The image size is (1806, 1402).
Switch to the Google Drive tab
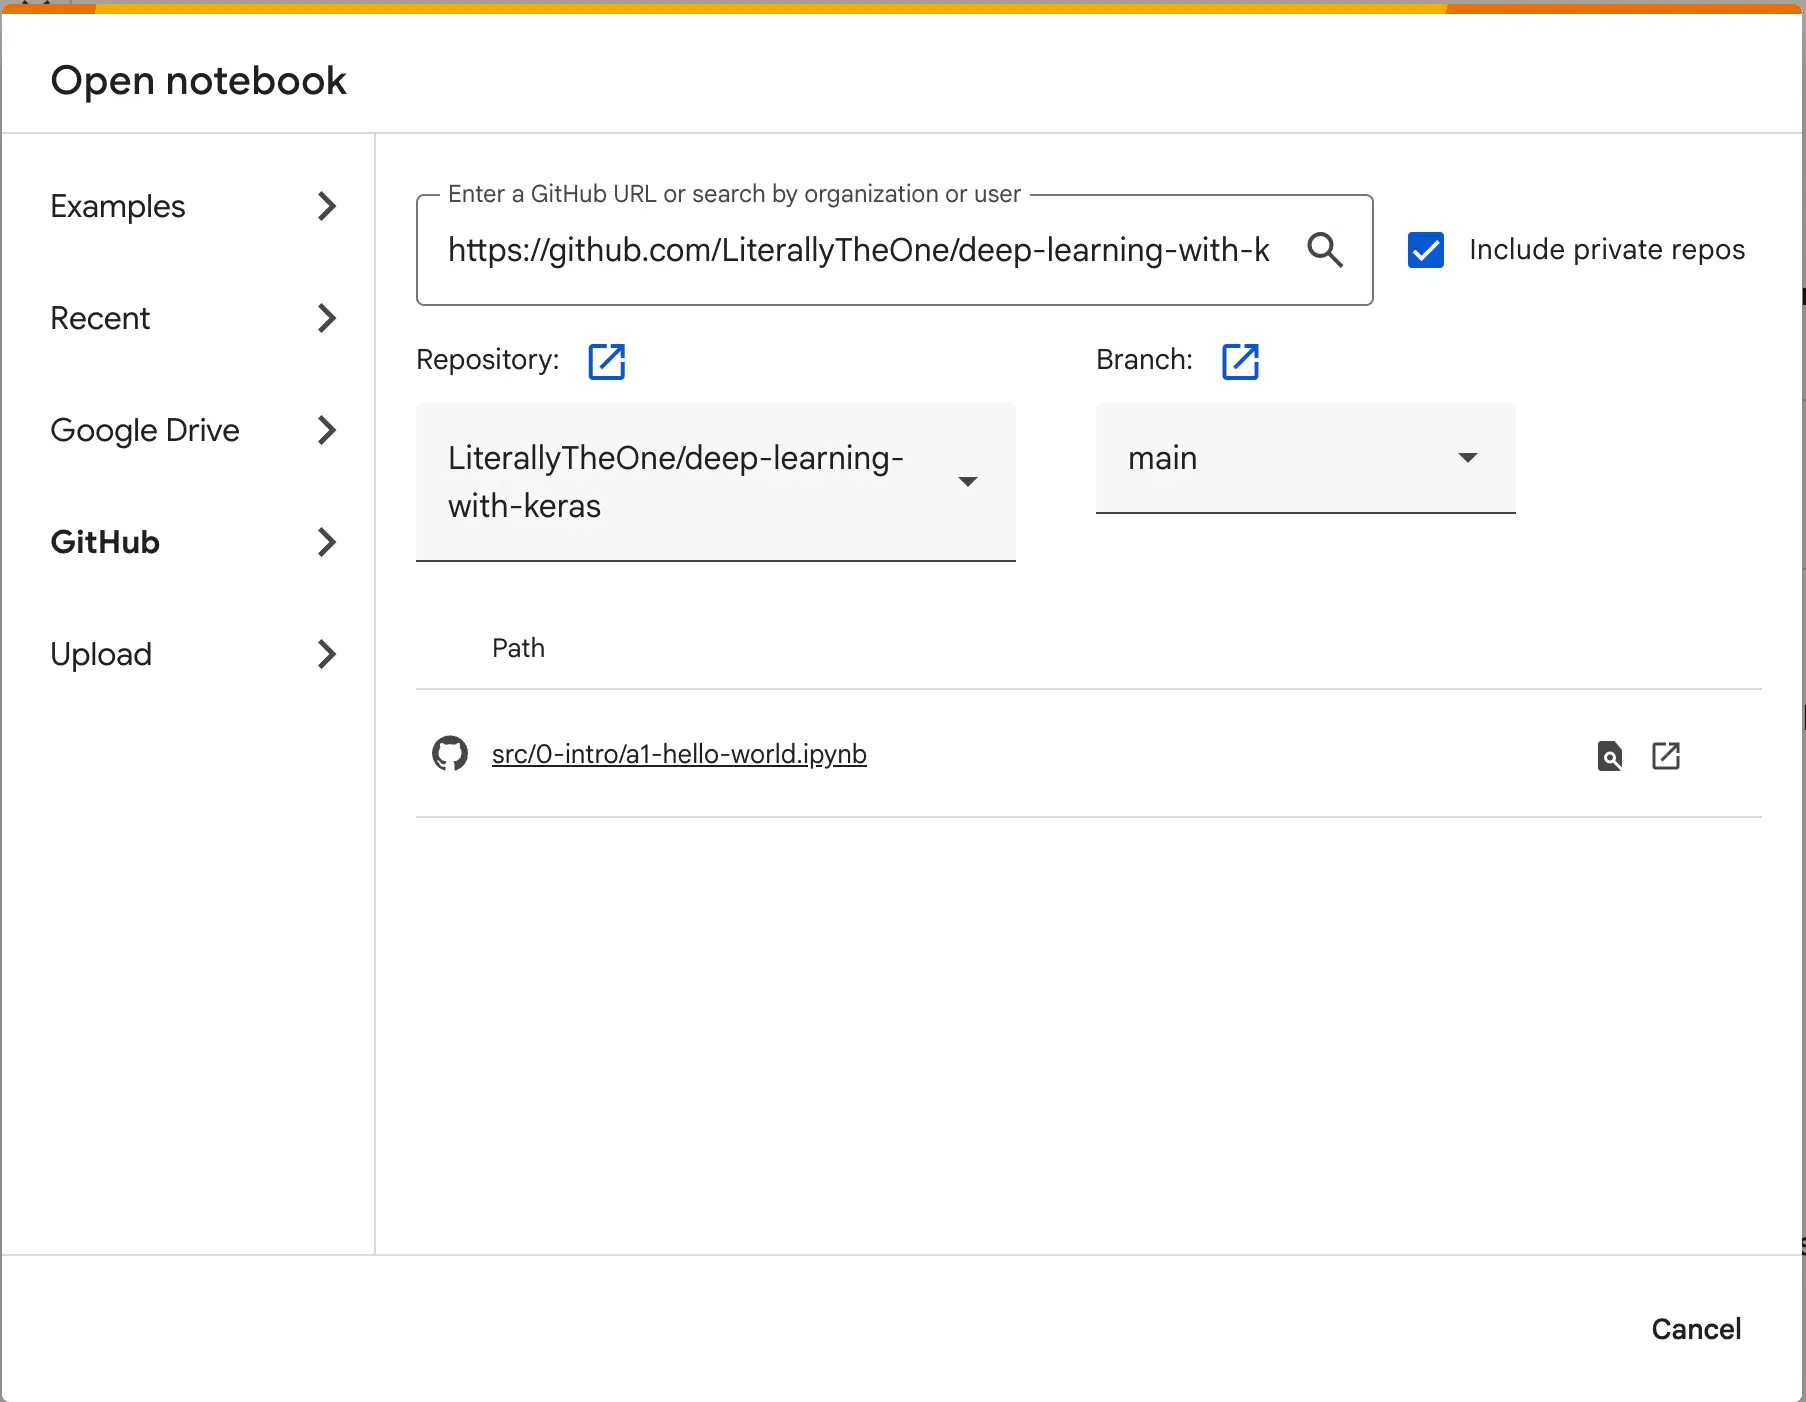(144, 430)
